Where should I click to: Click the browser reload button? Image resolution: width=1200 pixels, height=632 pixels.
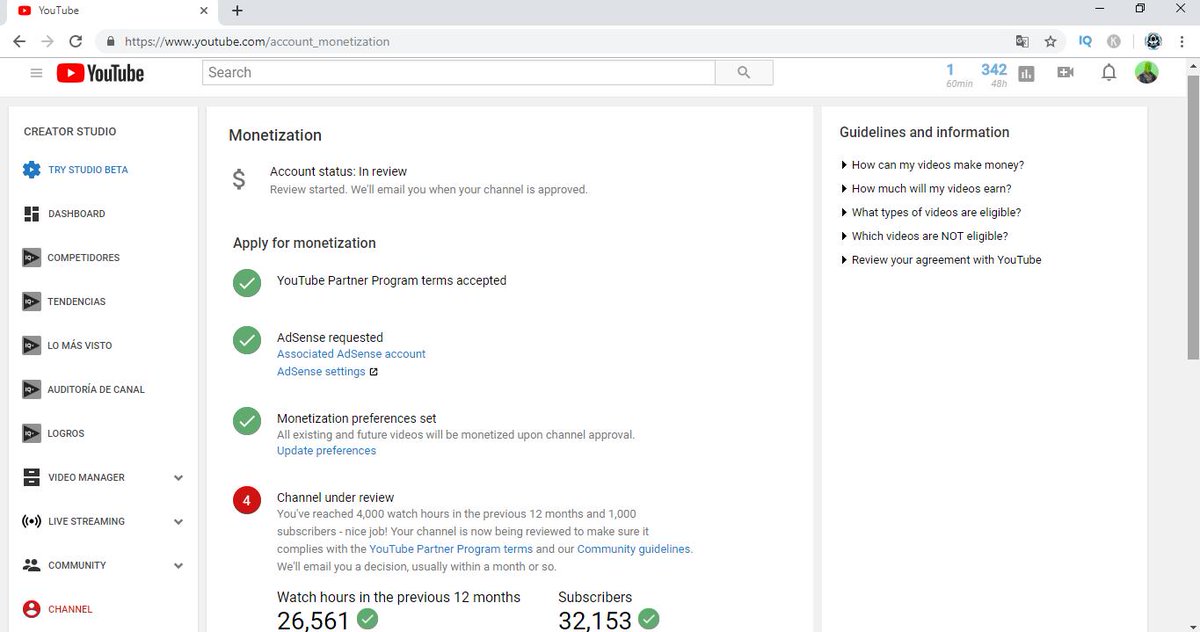click(x=75, y=42)
